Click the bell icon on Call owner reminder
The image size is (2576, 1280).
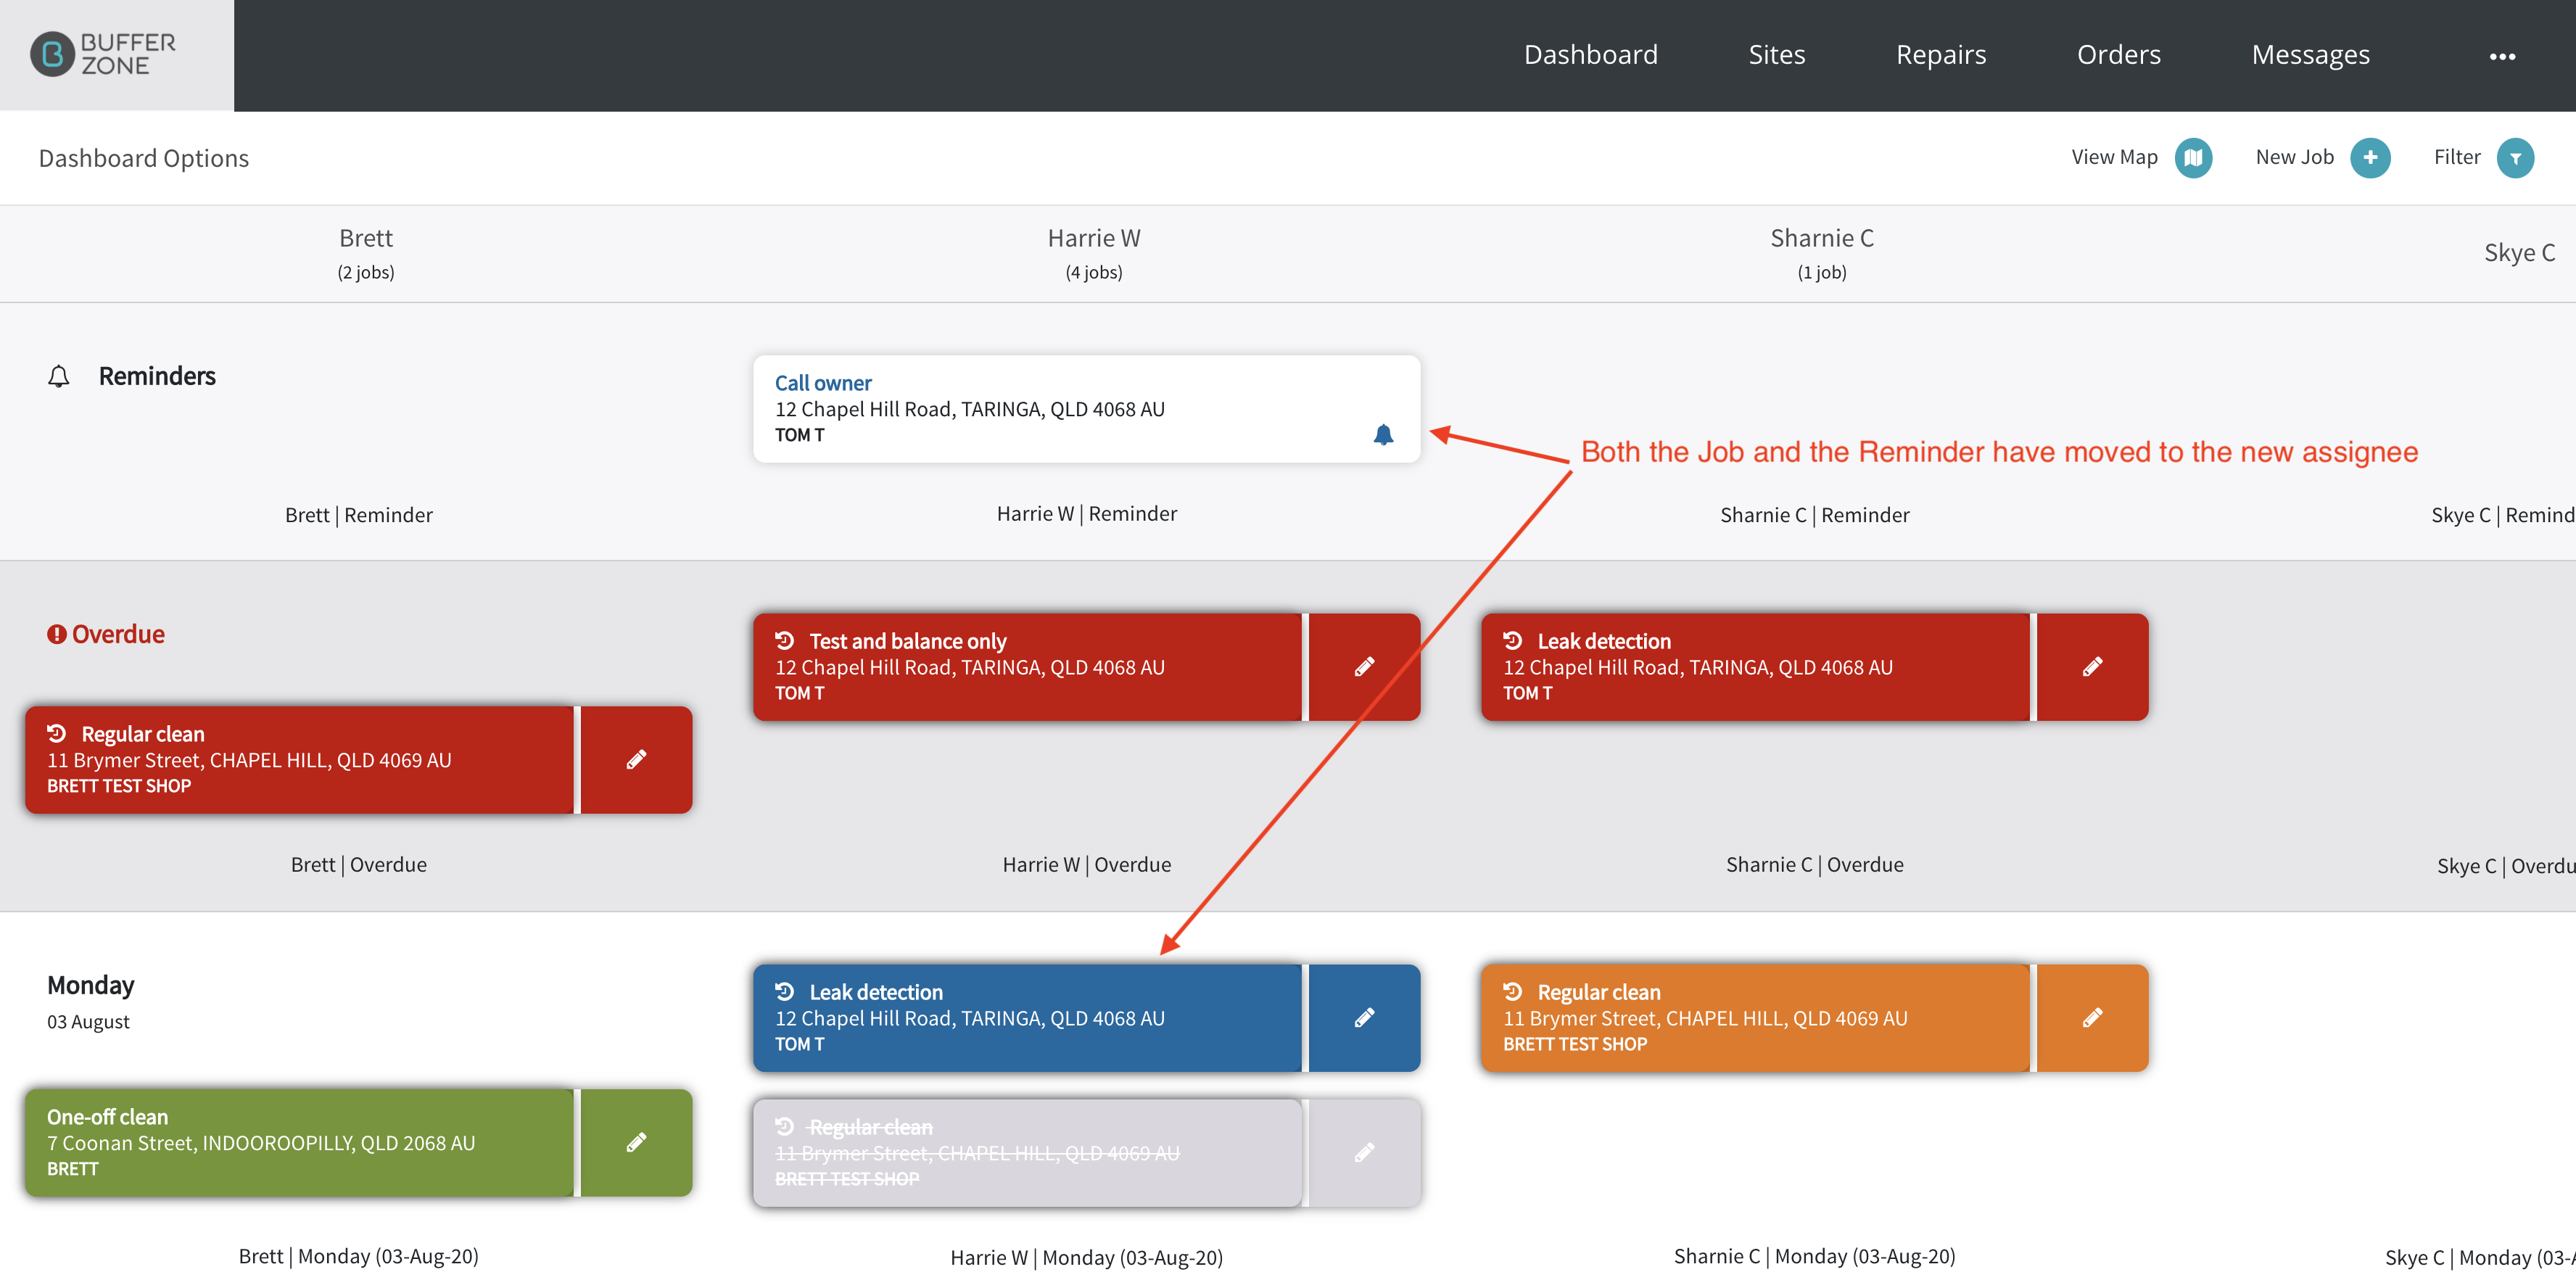point(1382,435)
